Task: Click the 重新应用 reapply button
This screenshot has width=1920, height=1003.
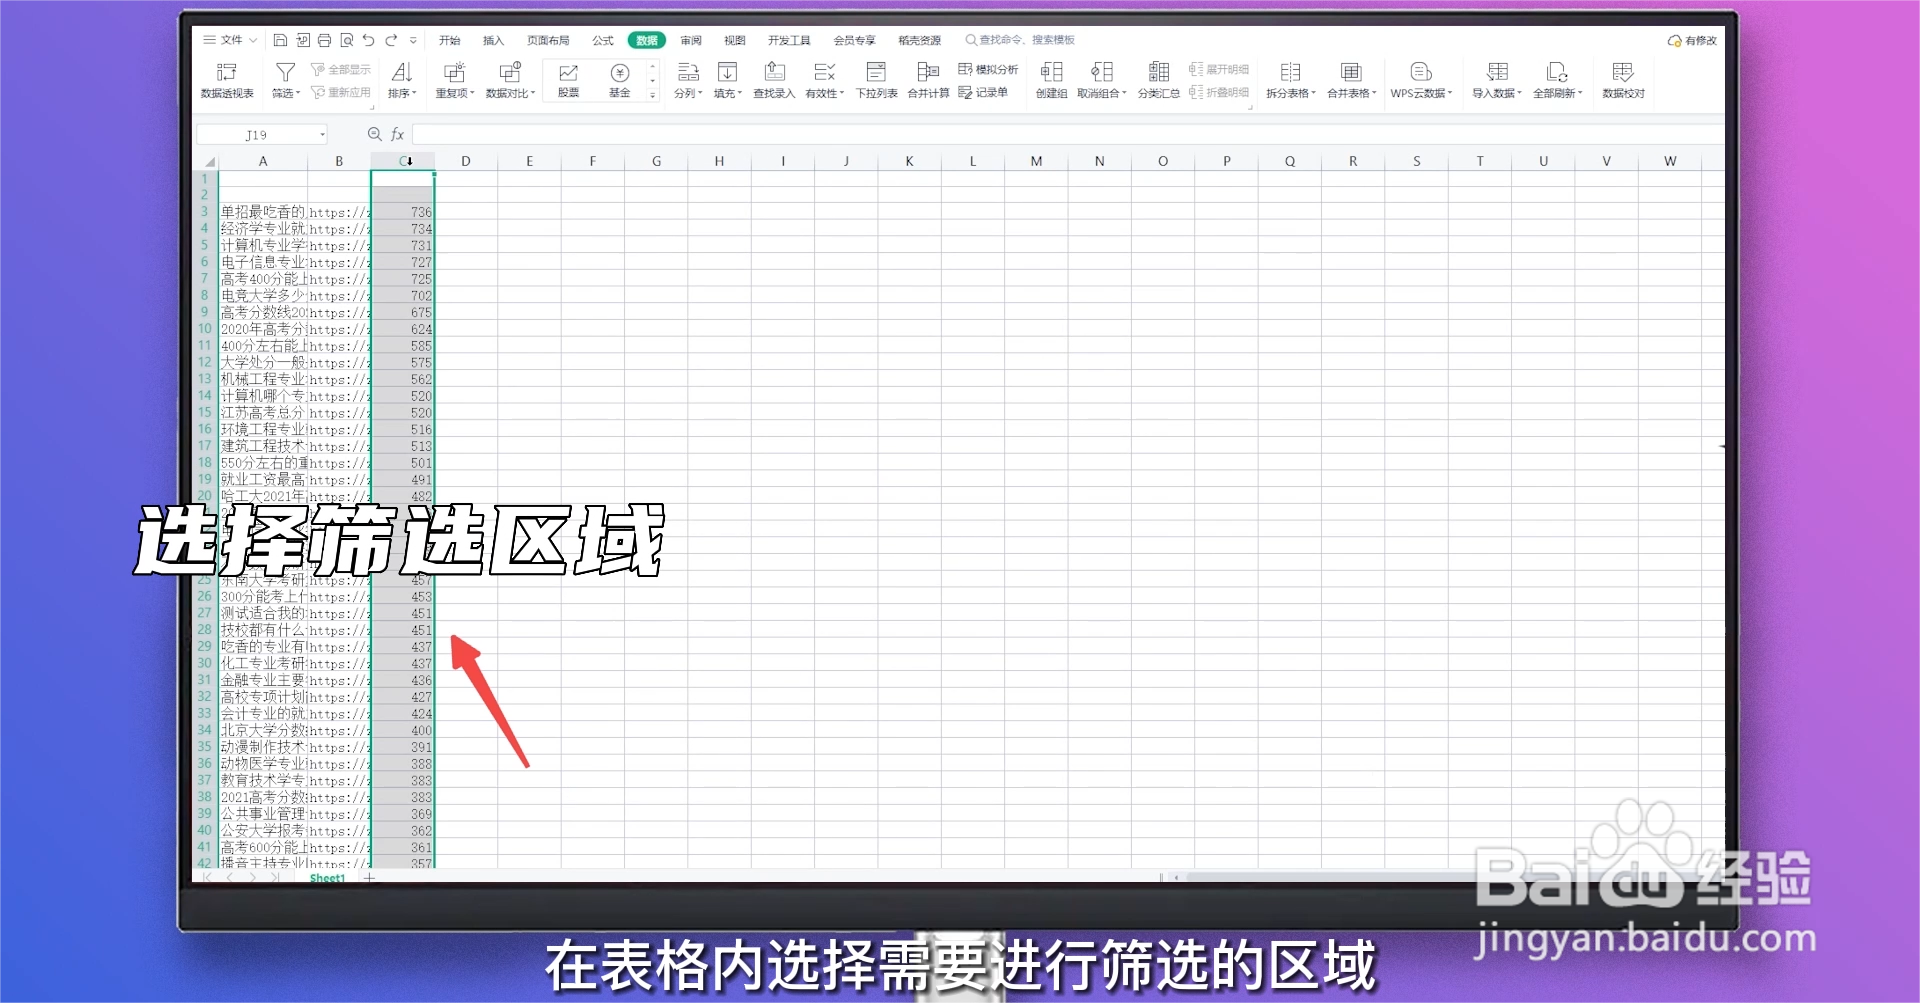Action: pyautogui.click(x=341, y=92)
